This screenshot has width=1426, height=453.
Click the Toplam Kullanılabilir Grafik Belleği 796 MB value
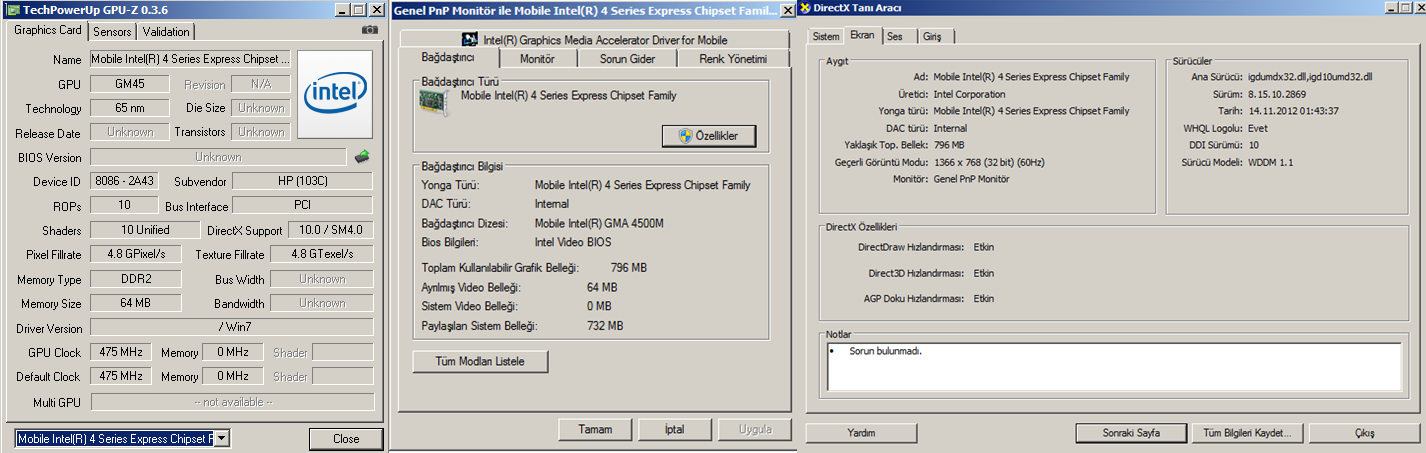click(x=628, y=268)
